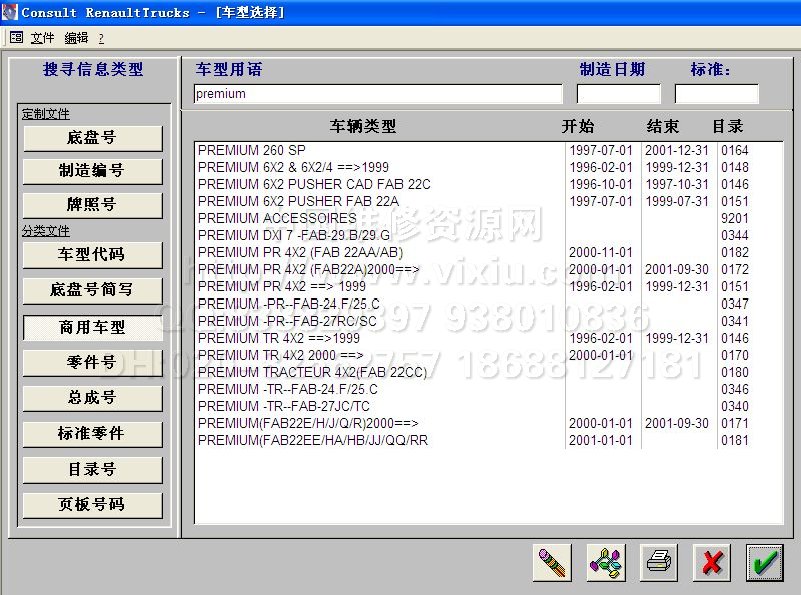Image resolution: width=801 pixels, height=595 pixels.
Task: Select PREMIUM 260 SP in vehicle list
Action: [251, 150]
